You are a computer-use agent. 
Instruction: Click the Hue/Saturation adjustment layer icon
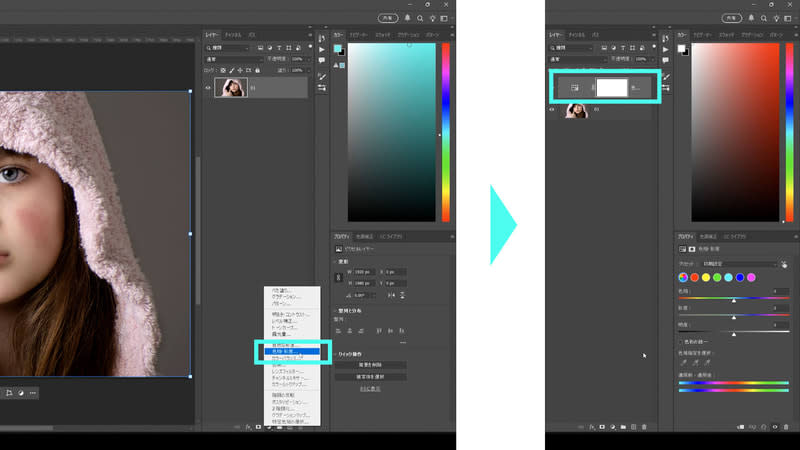pyautogui.click(x=575, y=88)
